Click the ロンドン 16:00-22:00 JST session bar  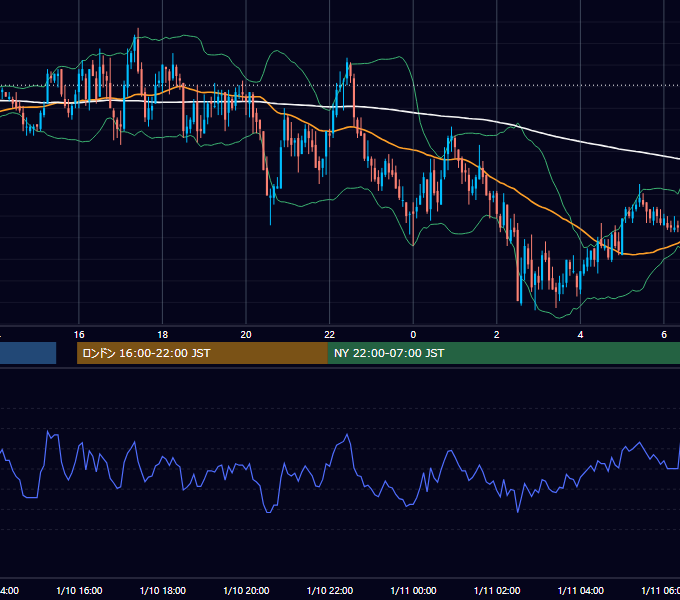click(202, 353)
